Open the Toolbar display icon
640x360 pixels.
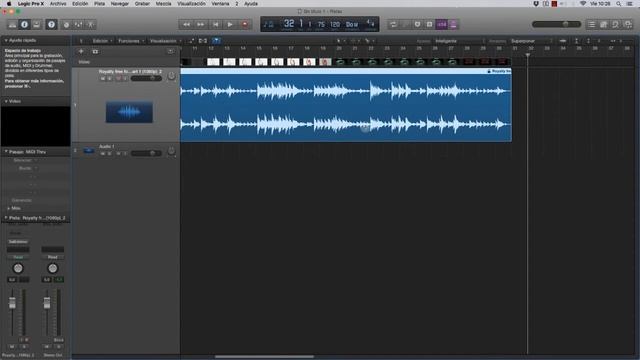coord(37,24)
